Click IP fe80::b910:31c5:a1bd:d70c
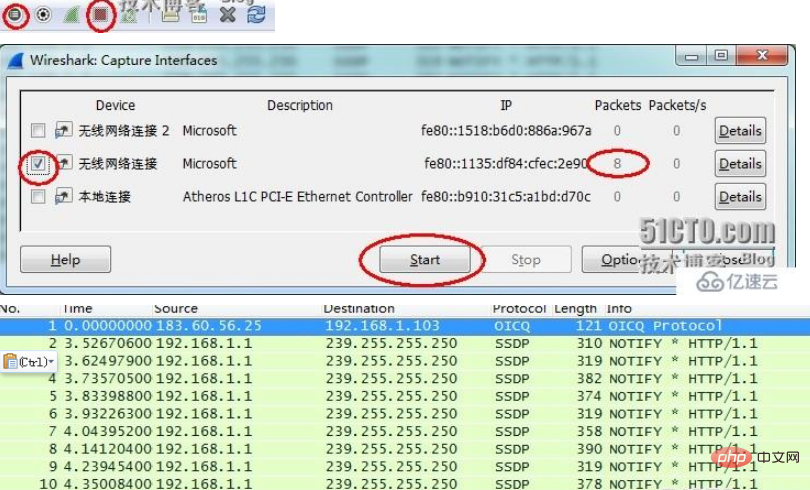 coord(506,197)
